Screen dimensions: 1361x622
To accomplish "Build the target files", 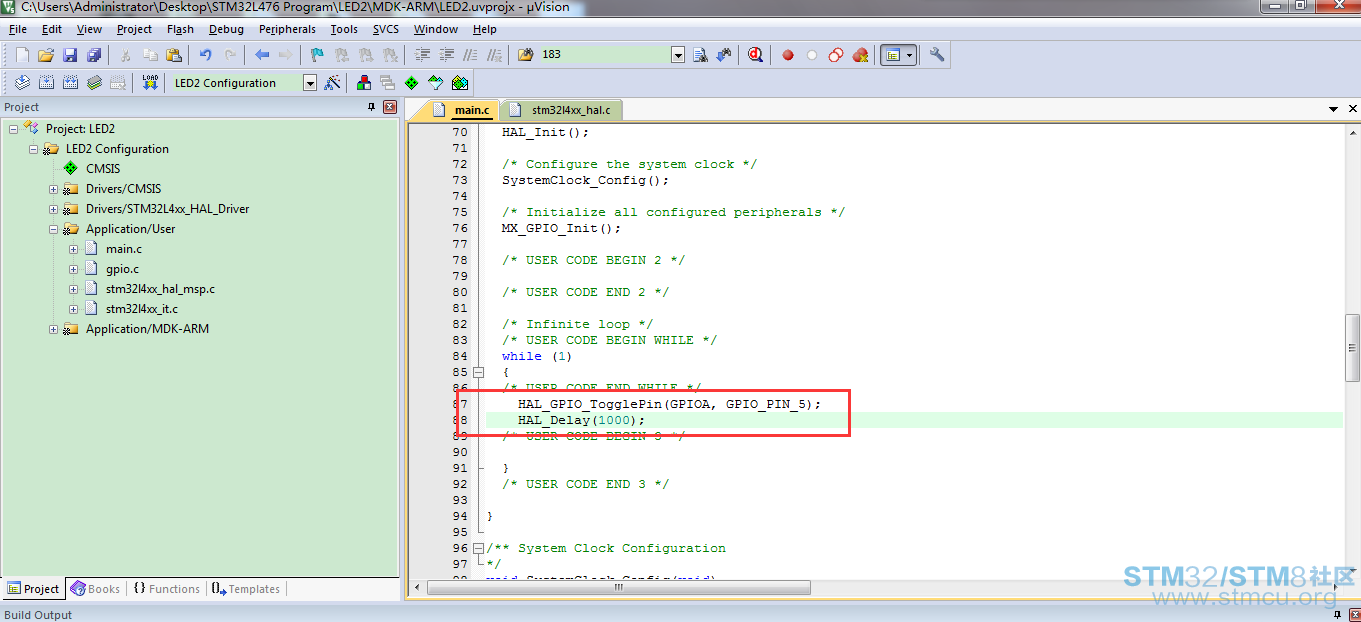I will coord(46,83).
